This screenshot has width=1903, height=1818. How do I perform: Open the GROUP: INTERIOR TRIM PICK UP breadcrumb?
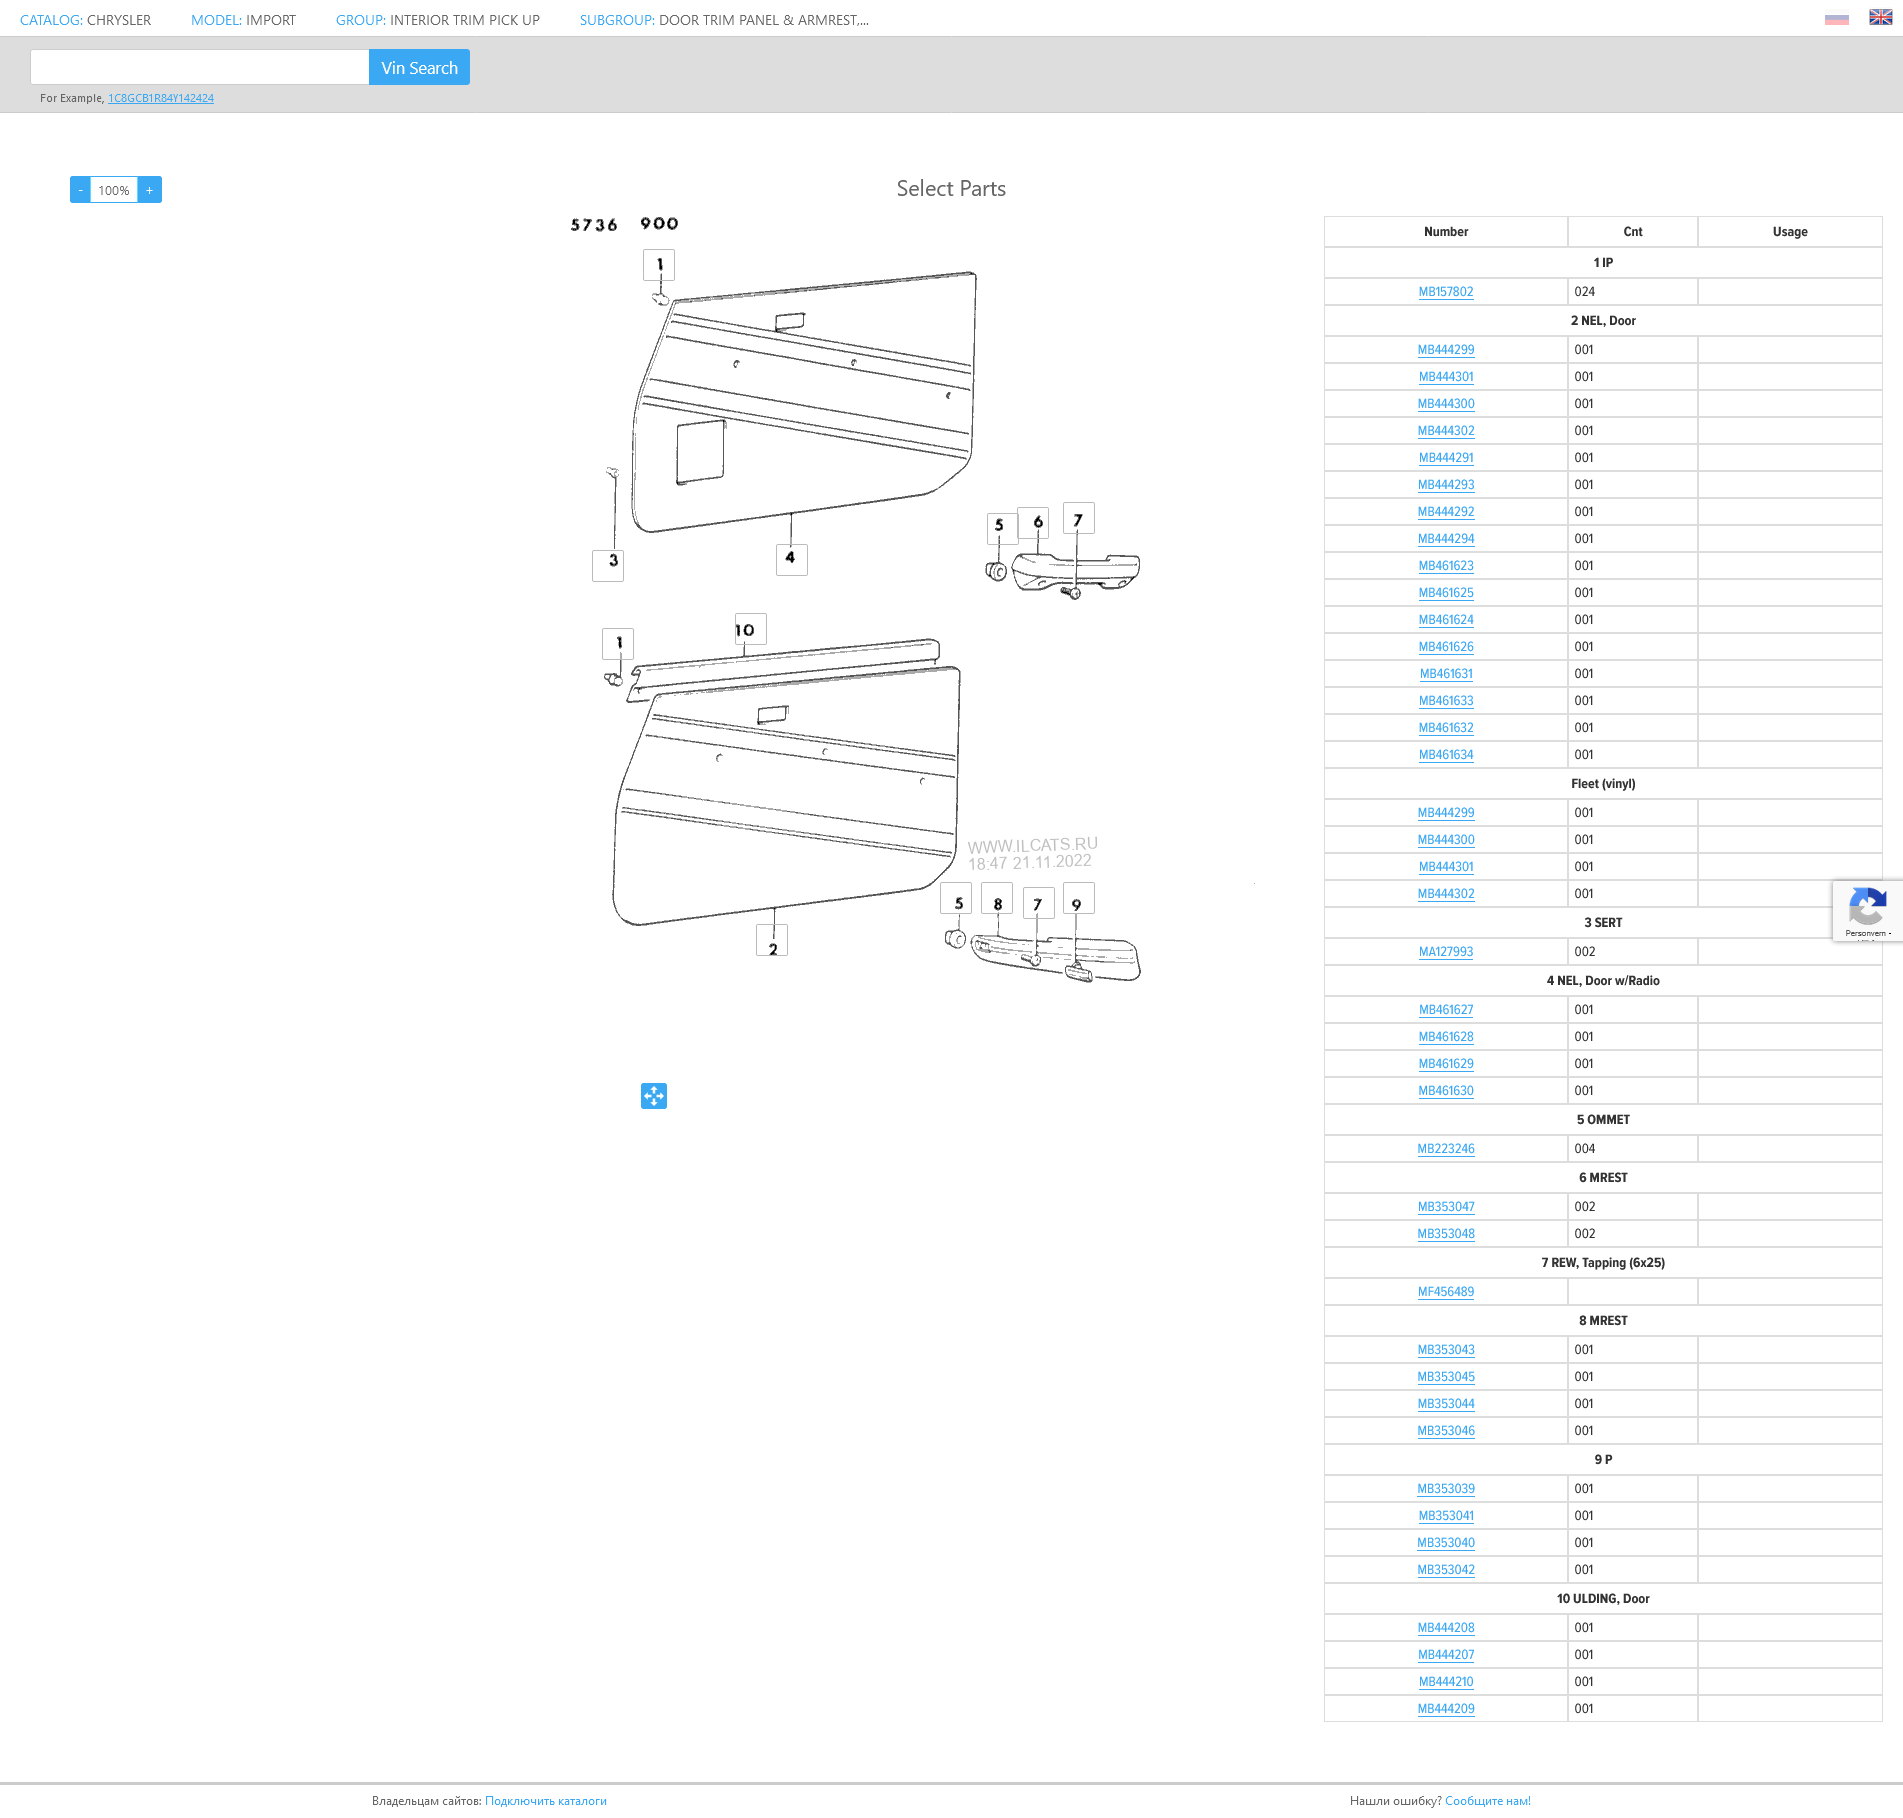click(437, 20)
